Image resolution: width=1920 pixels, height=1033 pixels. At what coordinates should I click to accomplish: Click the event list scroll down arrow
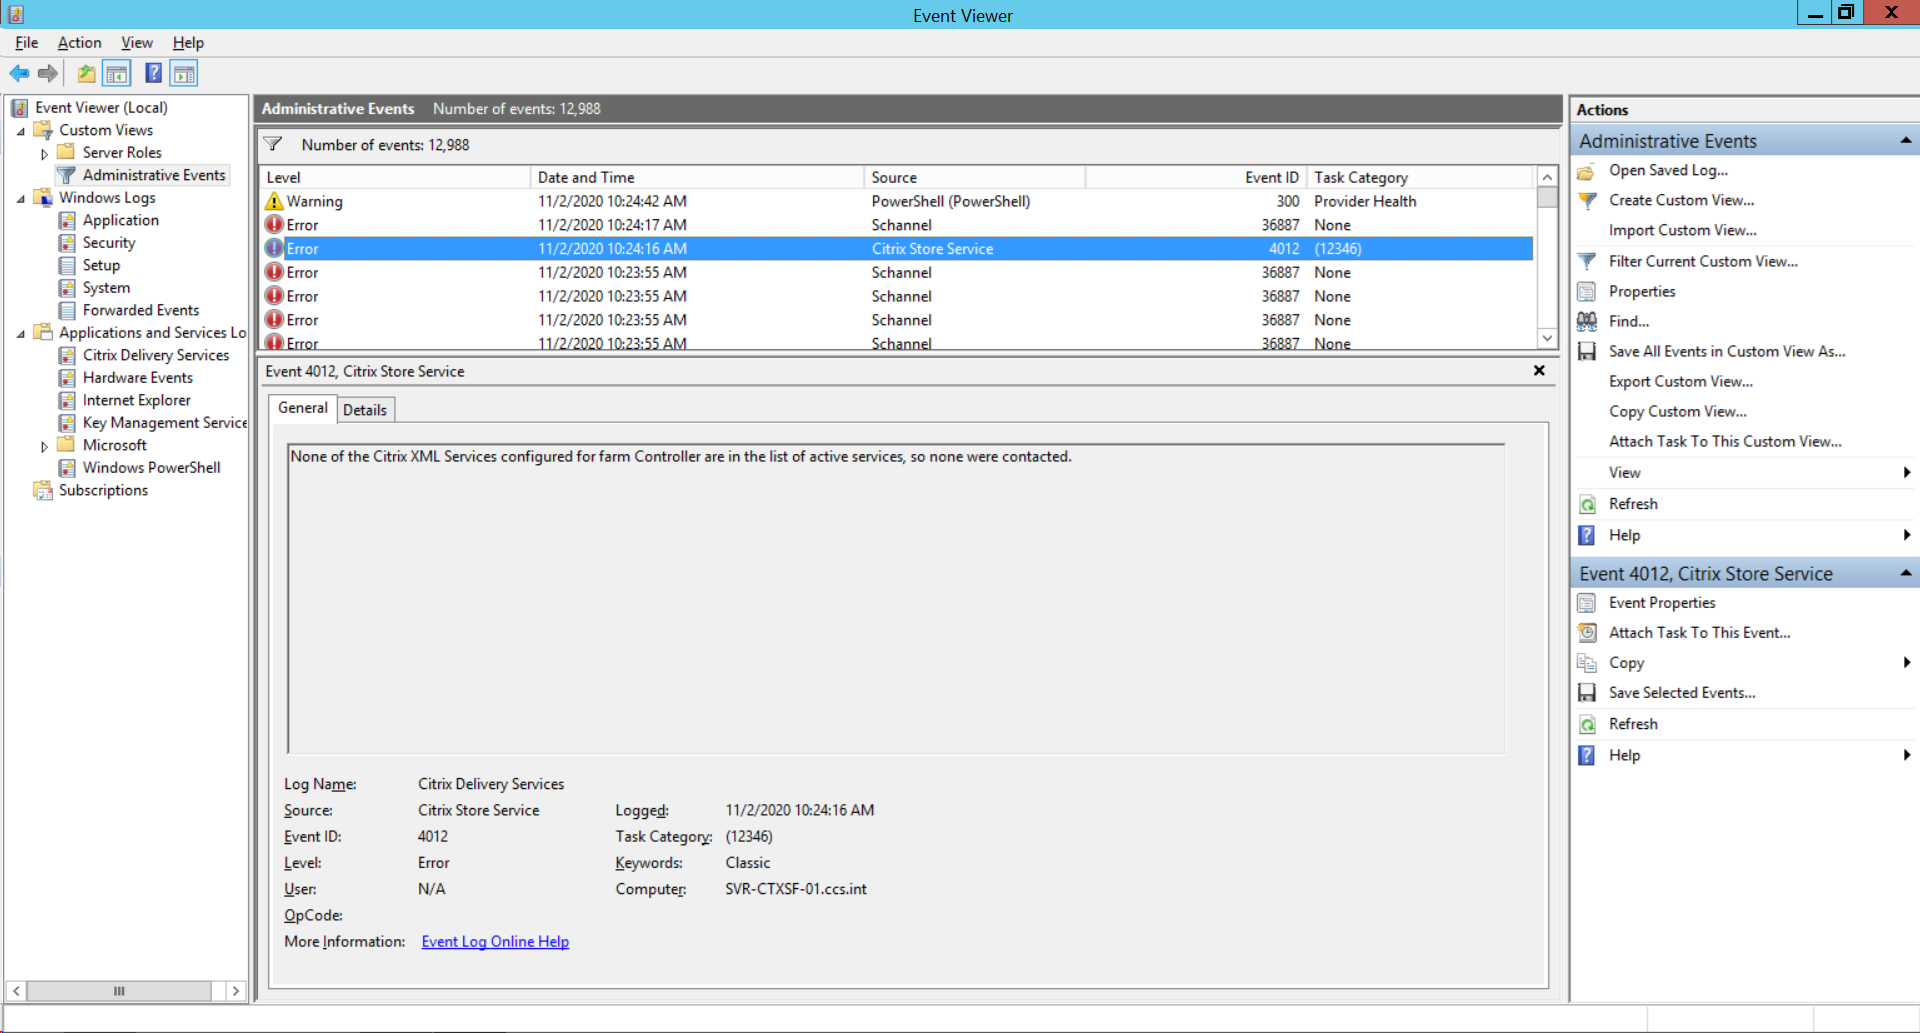(x=1547, y=338)
